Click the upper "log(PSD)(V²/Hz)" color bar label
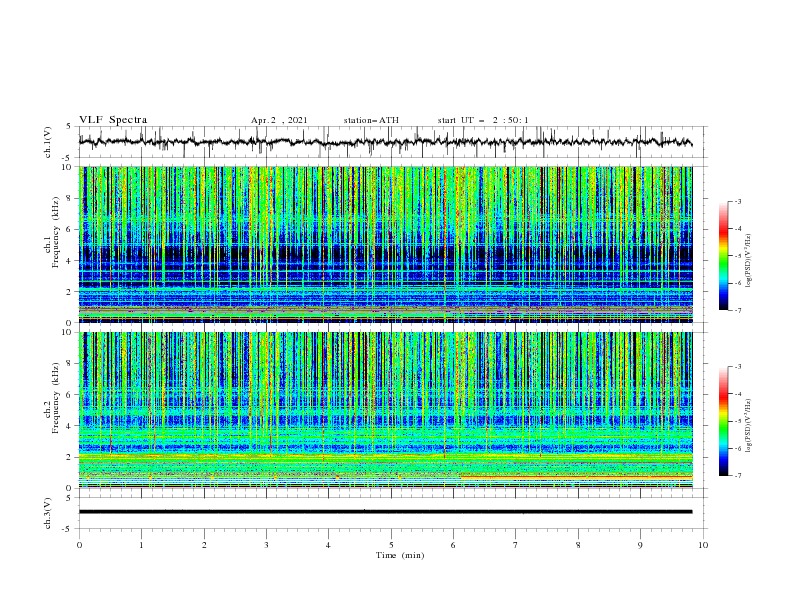 (x=749, y=260)
